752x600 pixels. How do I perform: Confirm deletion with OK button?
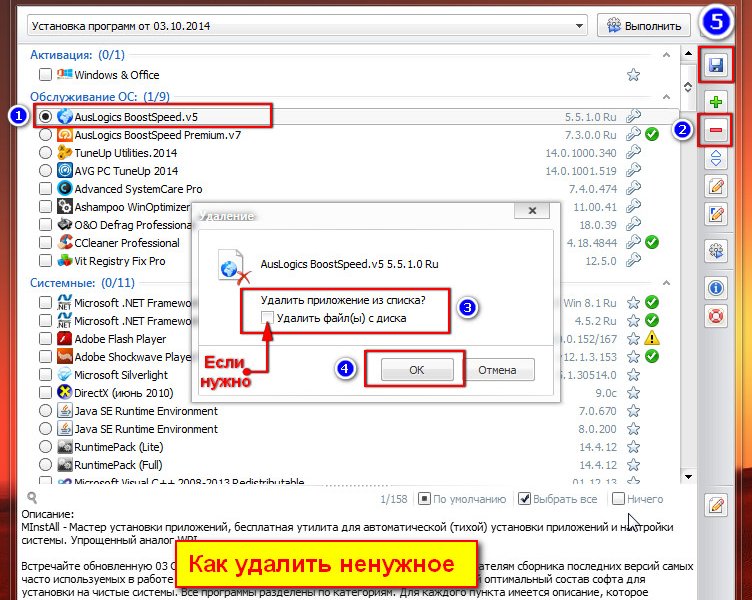tap(417, 370)
